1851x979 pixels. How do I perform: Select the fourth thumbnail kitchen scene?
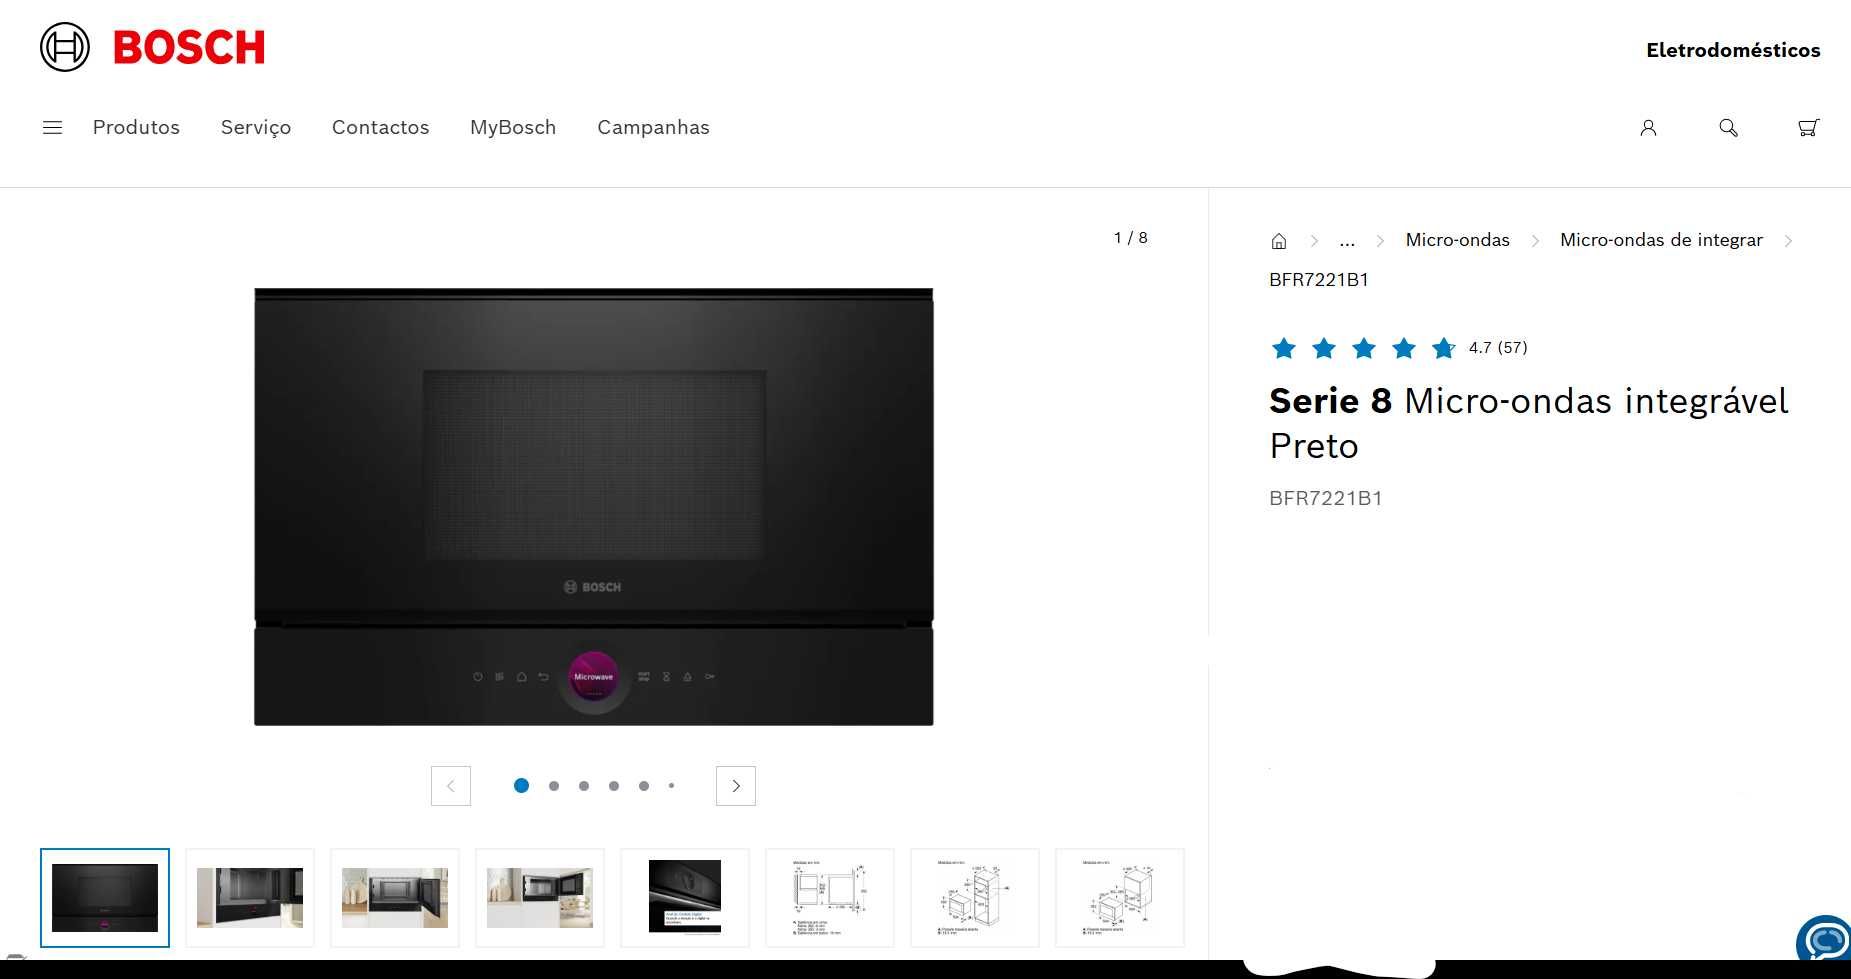click(x=540, y=898)
